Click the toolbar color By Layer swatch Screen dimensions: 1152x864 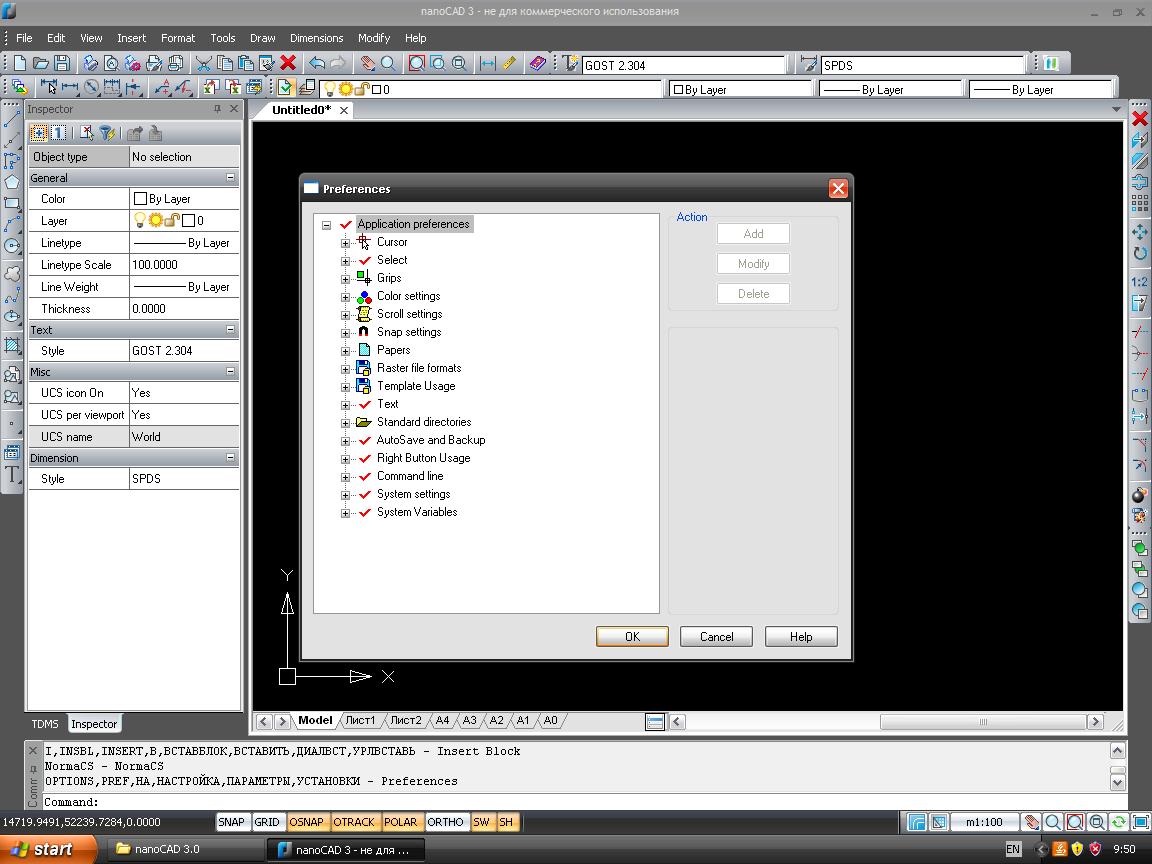pos(678,90)
